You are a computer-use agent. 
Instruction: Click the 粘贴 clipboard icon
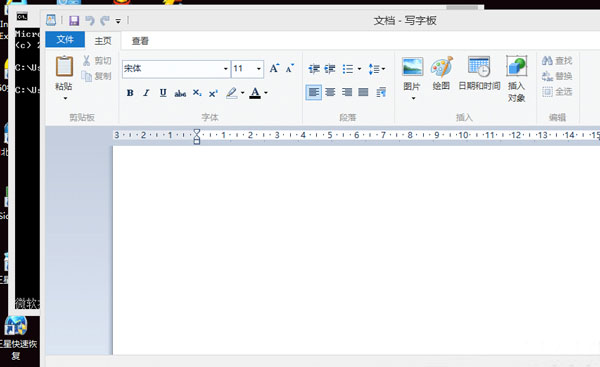tap(64, 67)
